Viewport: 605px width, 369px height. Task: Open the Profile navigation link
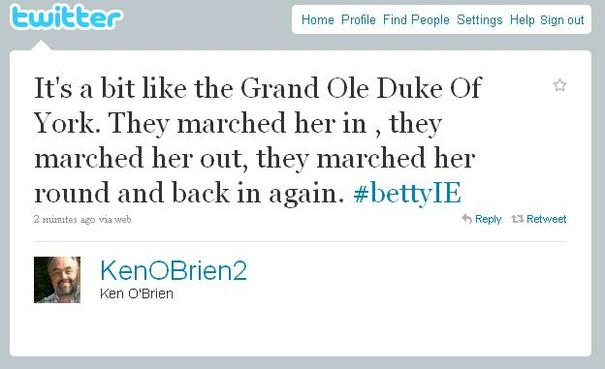(358, 20)
